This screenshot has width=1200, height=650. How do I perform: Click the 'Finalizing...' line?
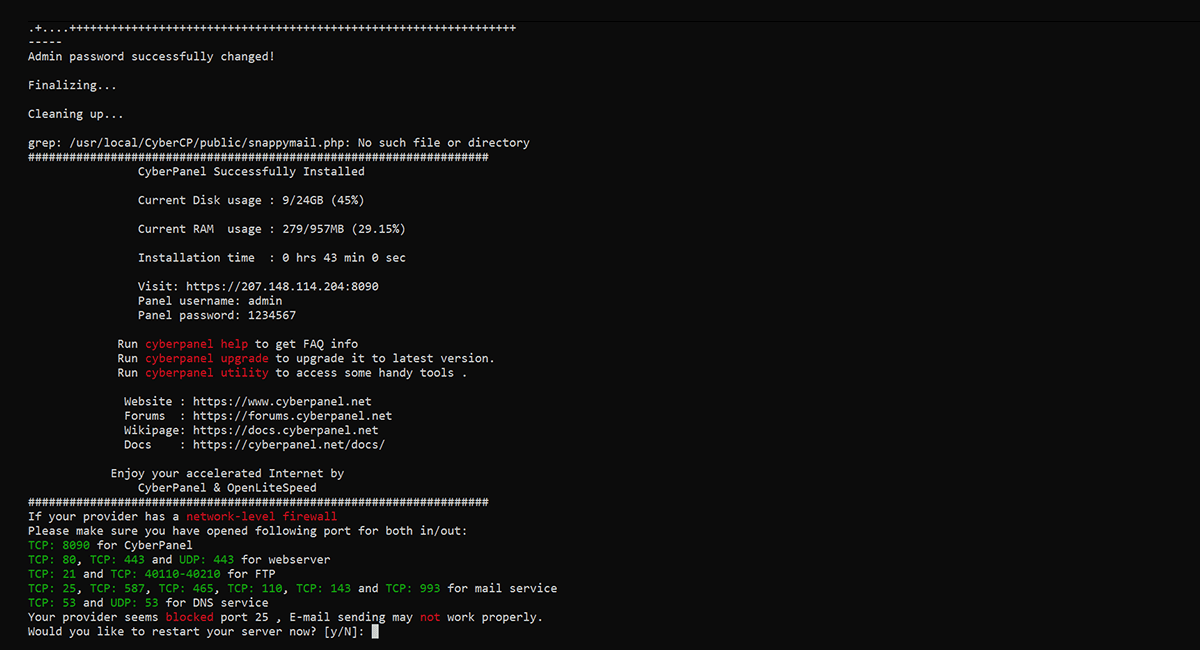coord(72,86)
